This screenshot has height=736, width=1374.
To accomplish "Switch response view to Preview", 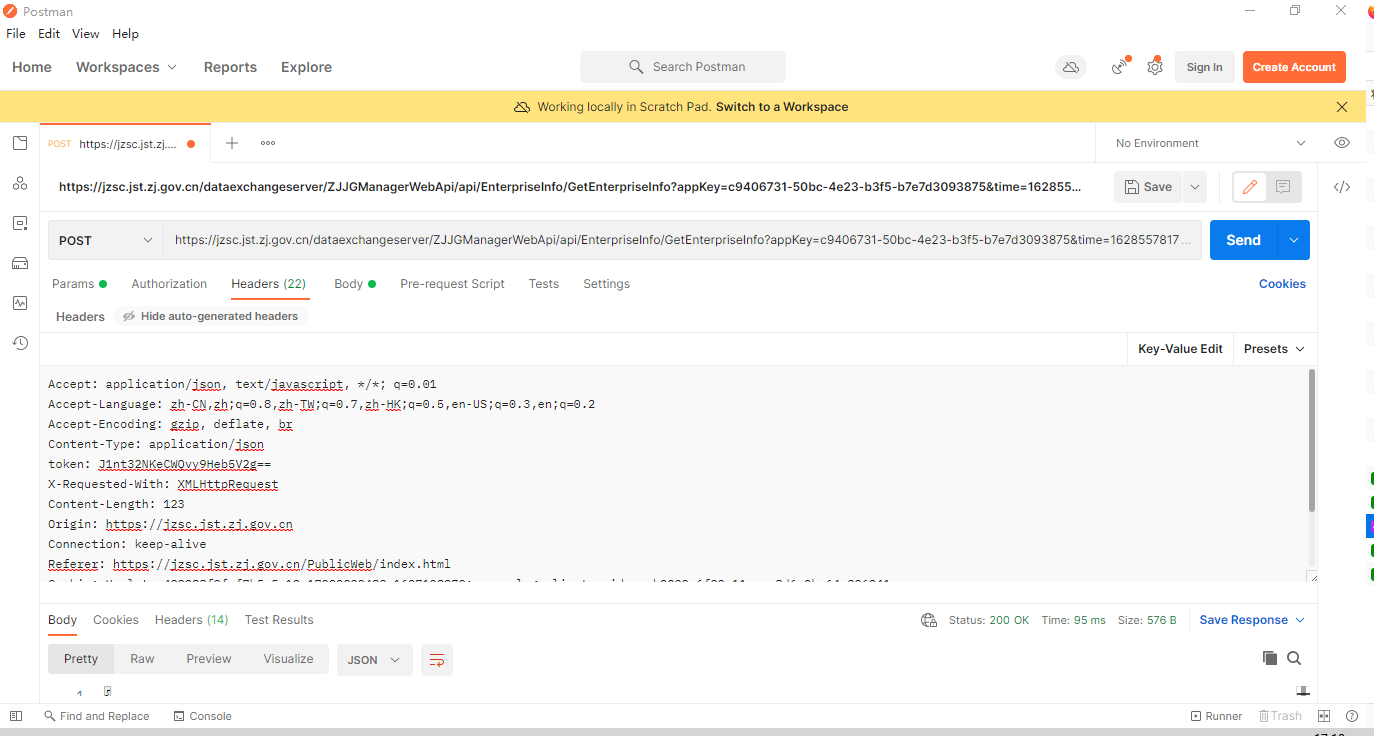I will pyautogui.click(x=209, y=659).
